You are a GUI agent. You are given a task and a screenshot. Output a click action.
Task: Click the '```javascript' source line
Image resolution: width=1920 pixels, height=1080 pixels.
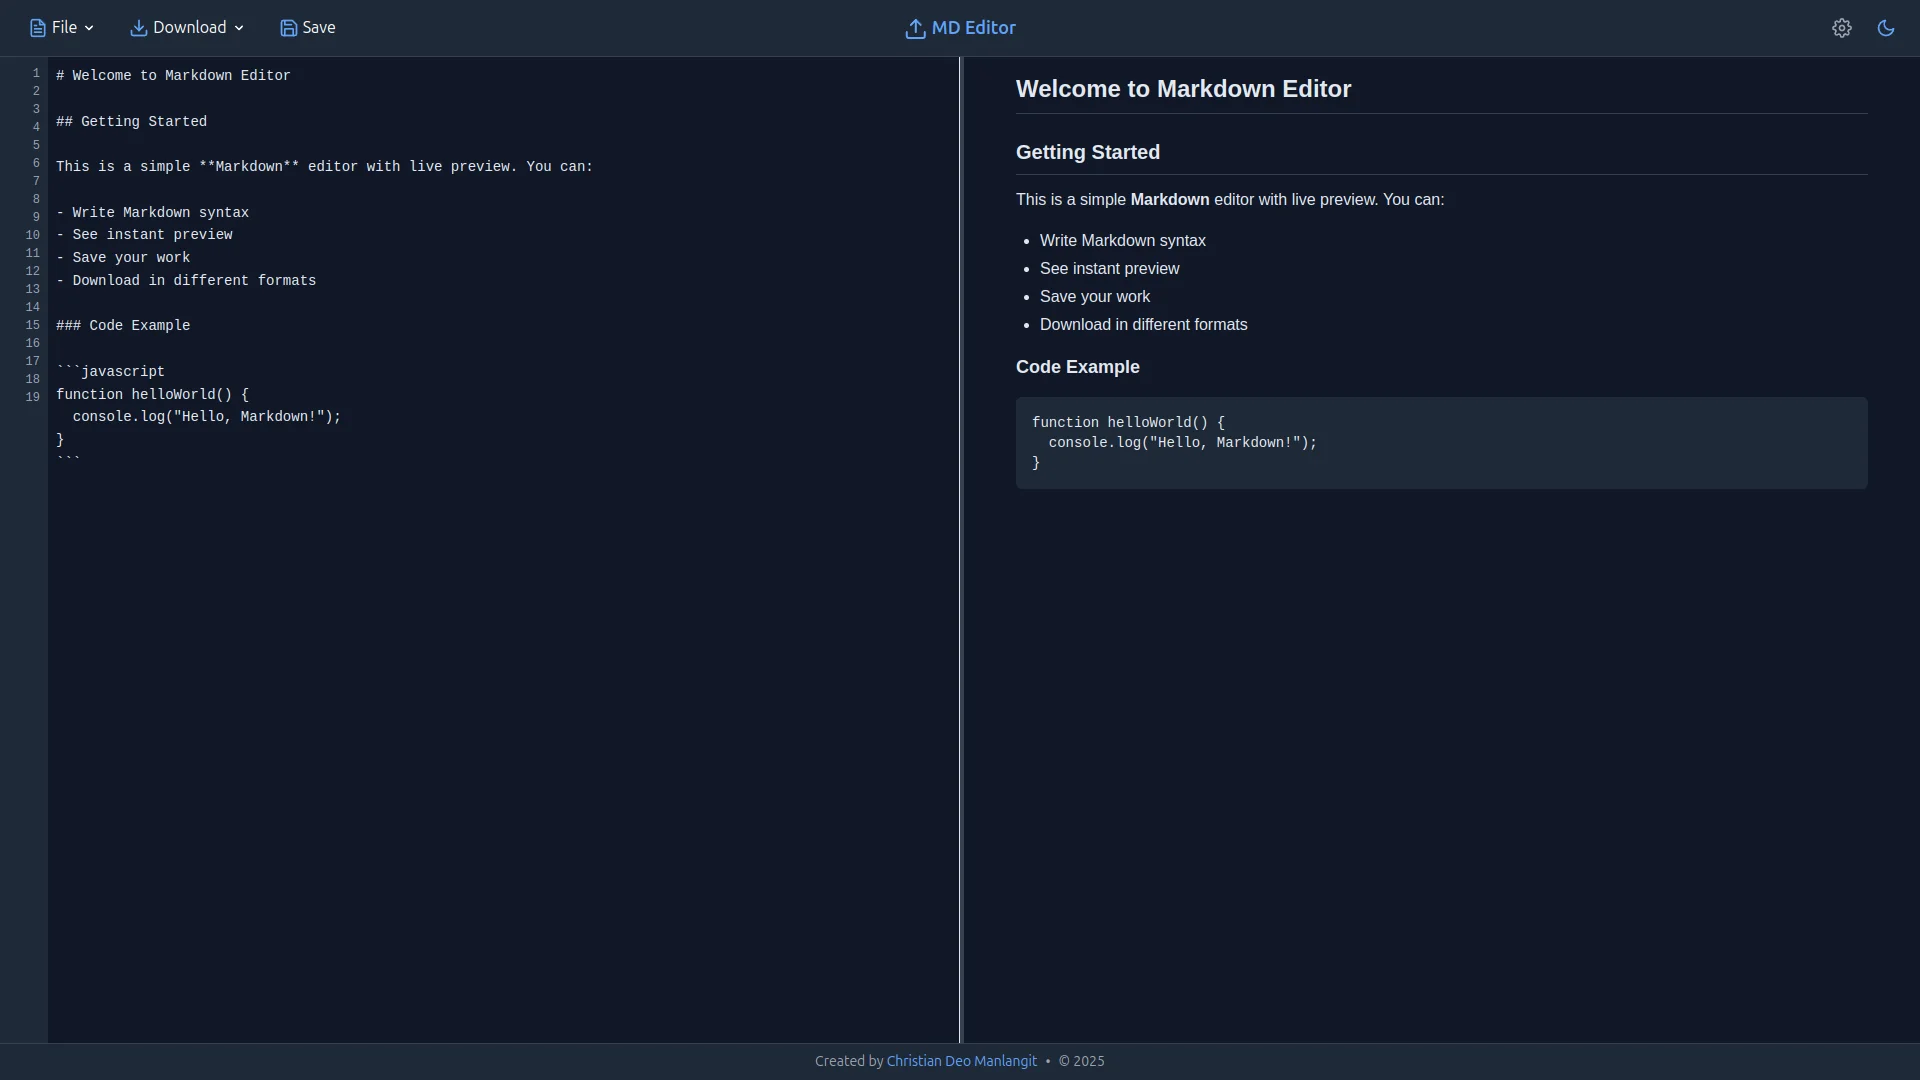tap(110, 372)
